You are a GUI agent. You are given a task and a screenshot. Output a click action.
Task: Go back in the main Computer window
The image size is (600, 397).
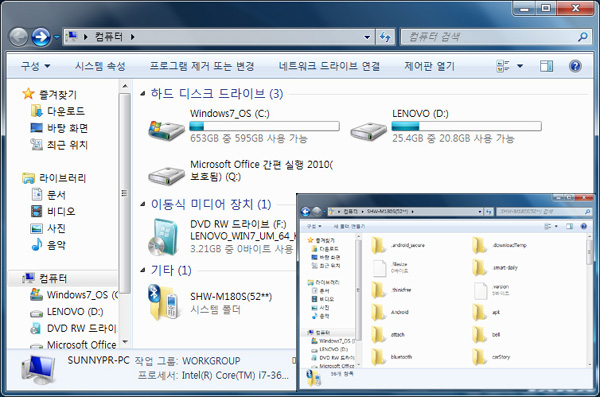(x=18, y=37)
